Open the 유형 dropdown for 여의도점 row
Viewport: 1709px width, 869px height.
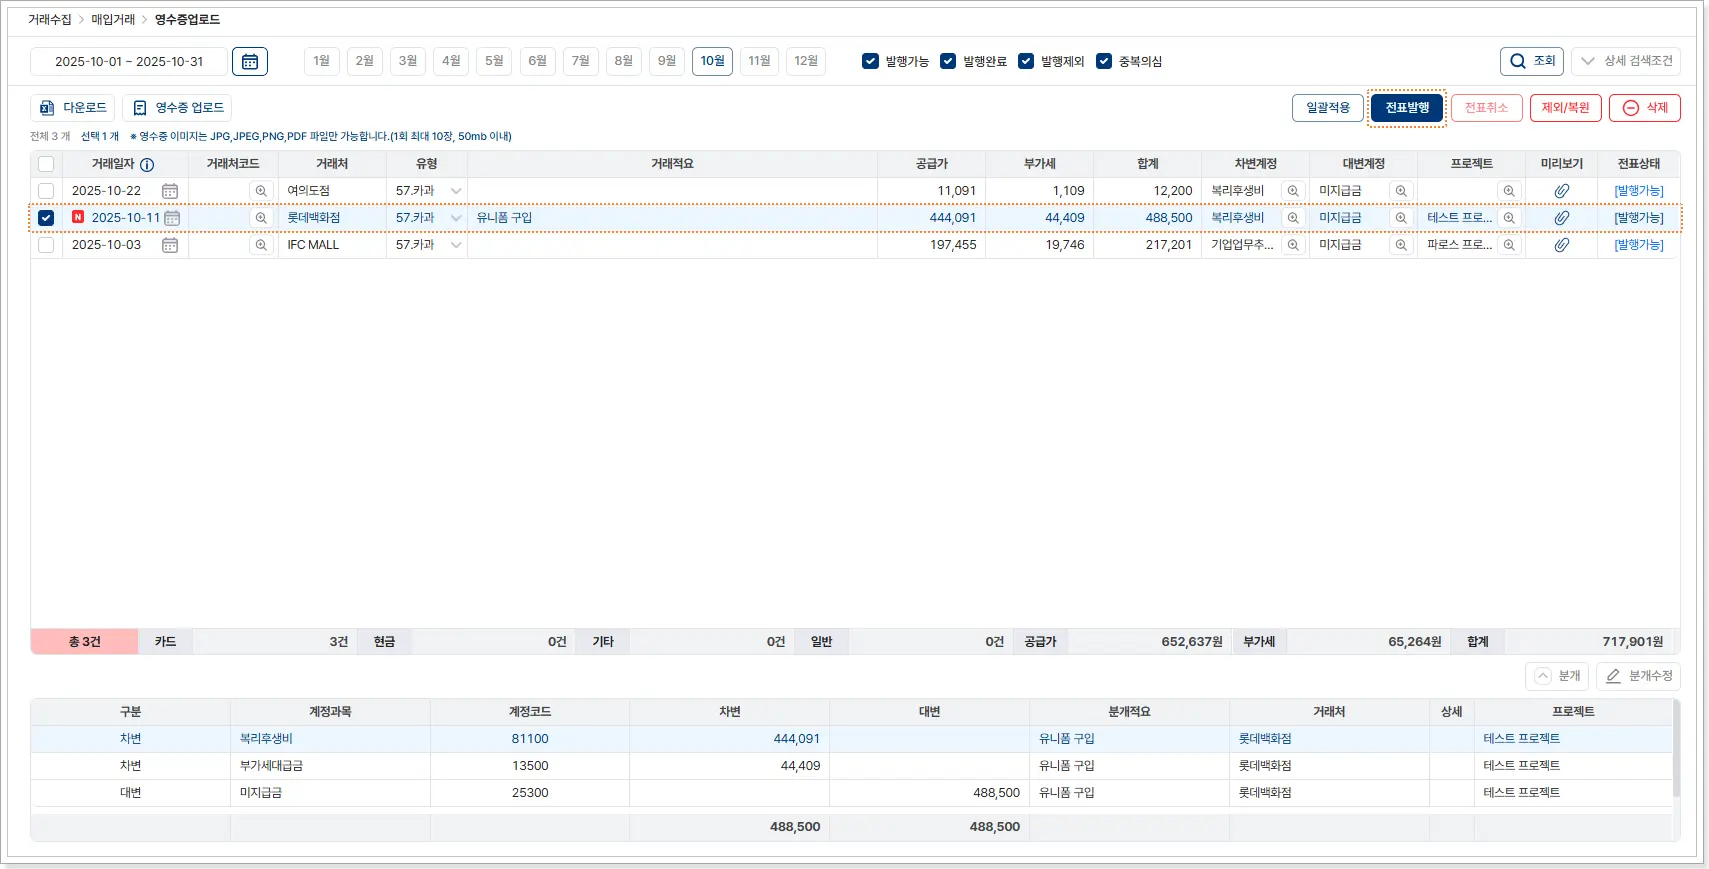click(x=456, y=191)
